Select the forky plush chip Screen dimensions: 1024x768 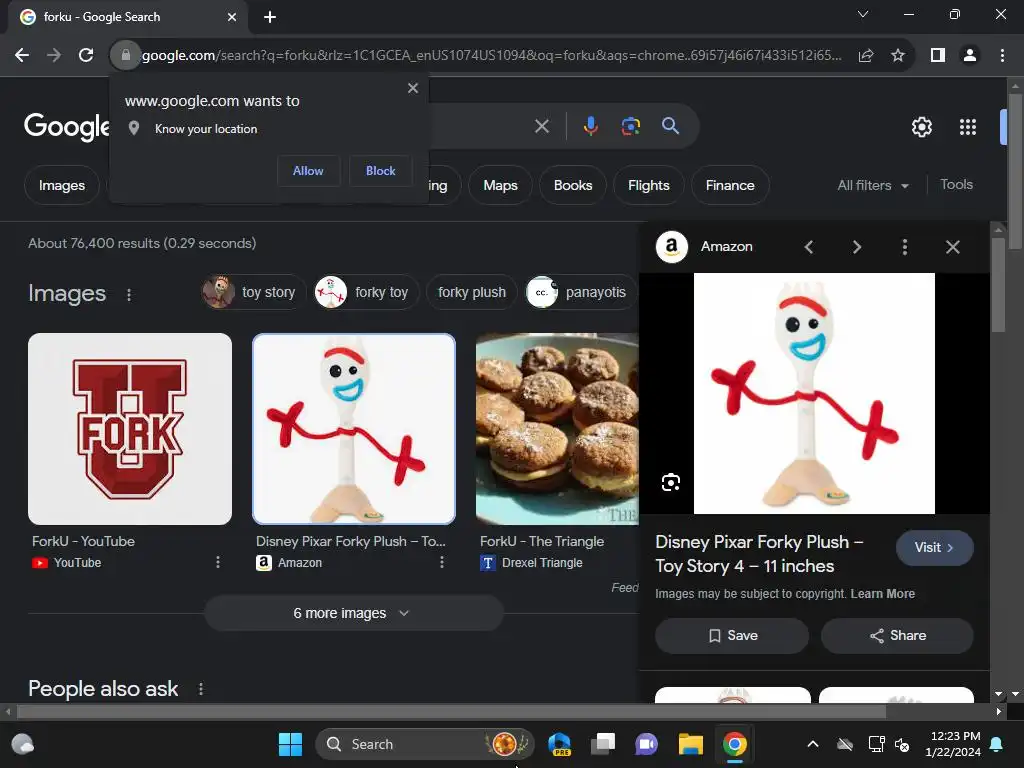472,292
